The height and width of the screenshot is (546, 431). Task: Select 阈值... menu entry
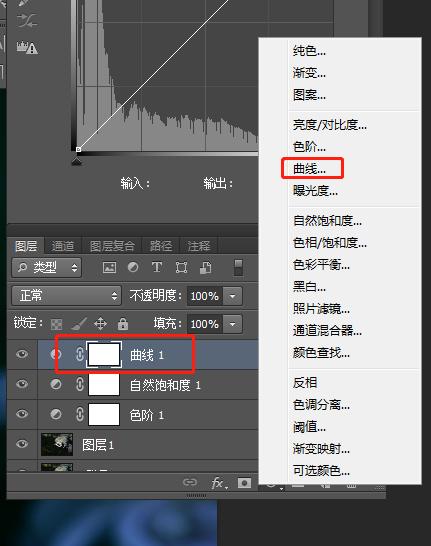309,427
